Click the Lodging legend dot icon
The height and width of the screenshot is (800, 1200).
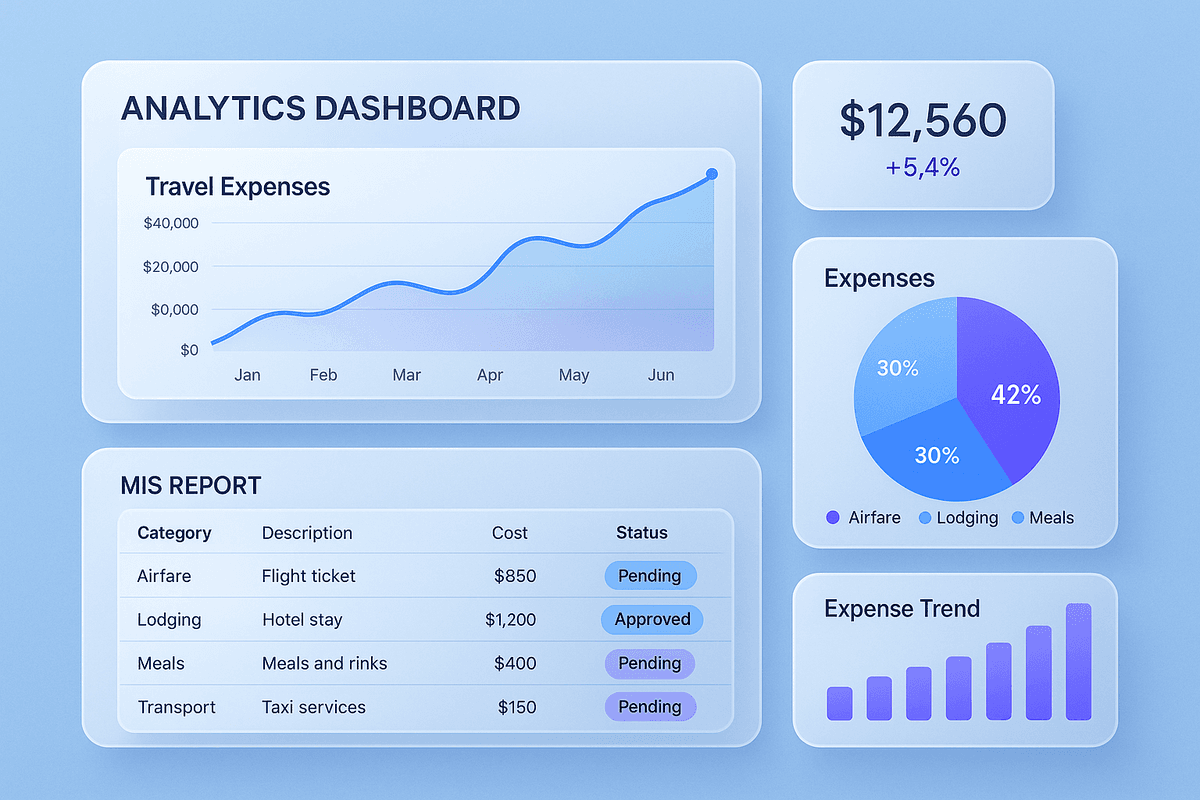click(926, 518)
